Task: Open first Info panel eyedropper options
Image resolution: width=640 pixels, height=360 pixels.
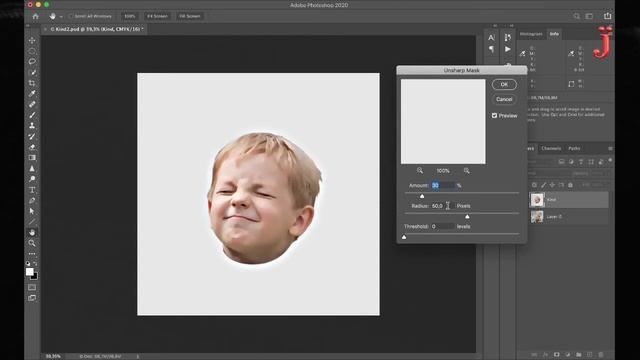Action: coord(522,53)
